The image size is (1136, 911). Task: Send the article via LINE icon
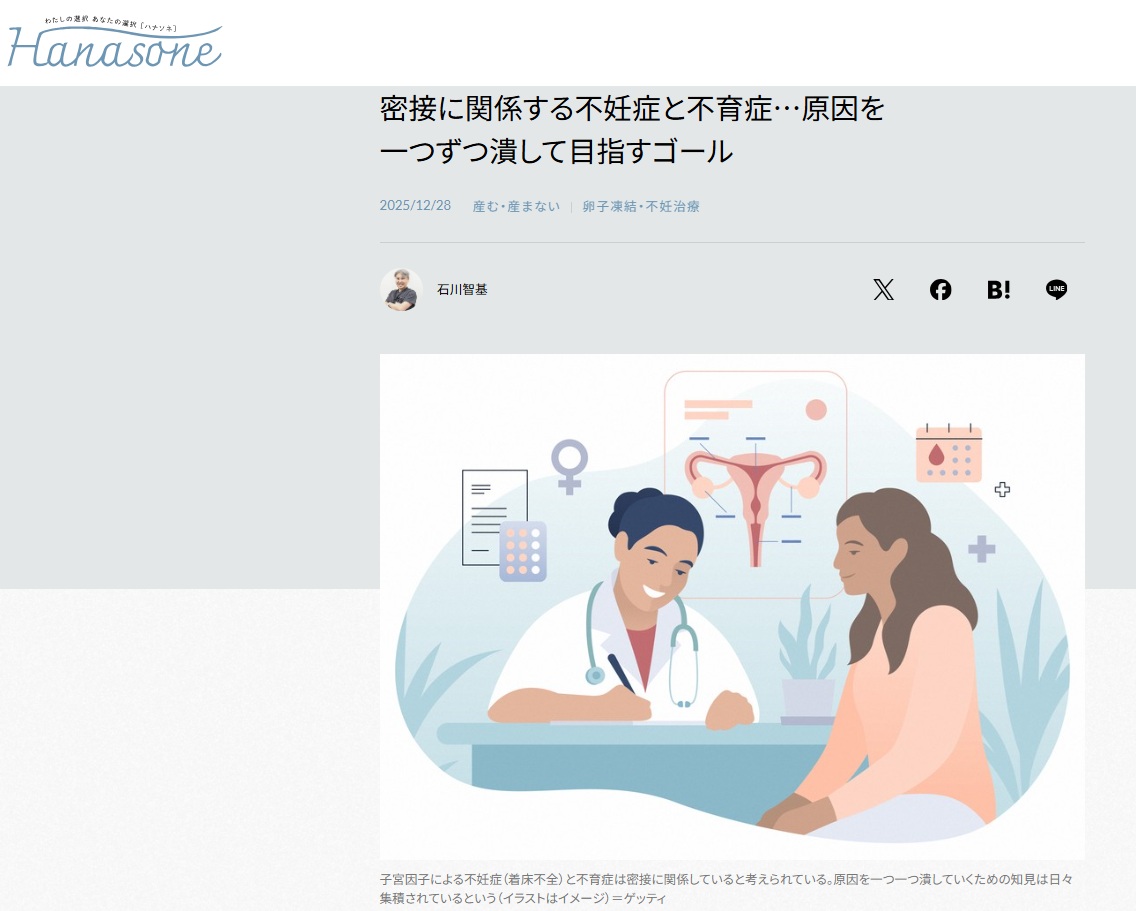point(1056,290)
